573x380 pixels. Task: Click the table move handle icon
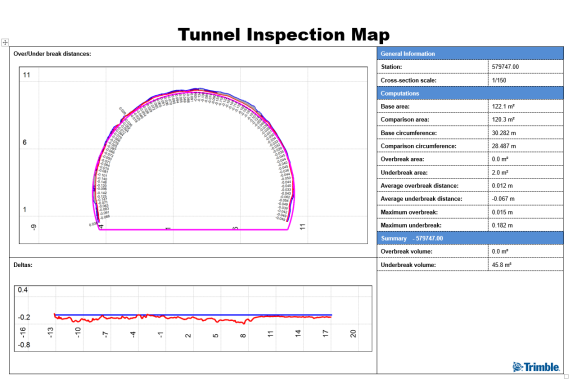[5, 42]
